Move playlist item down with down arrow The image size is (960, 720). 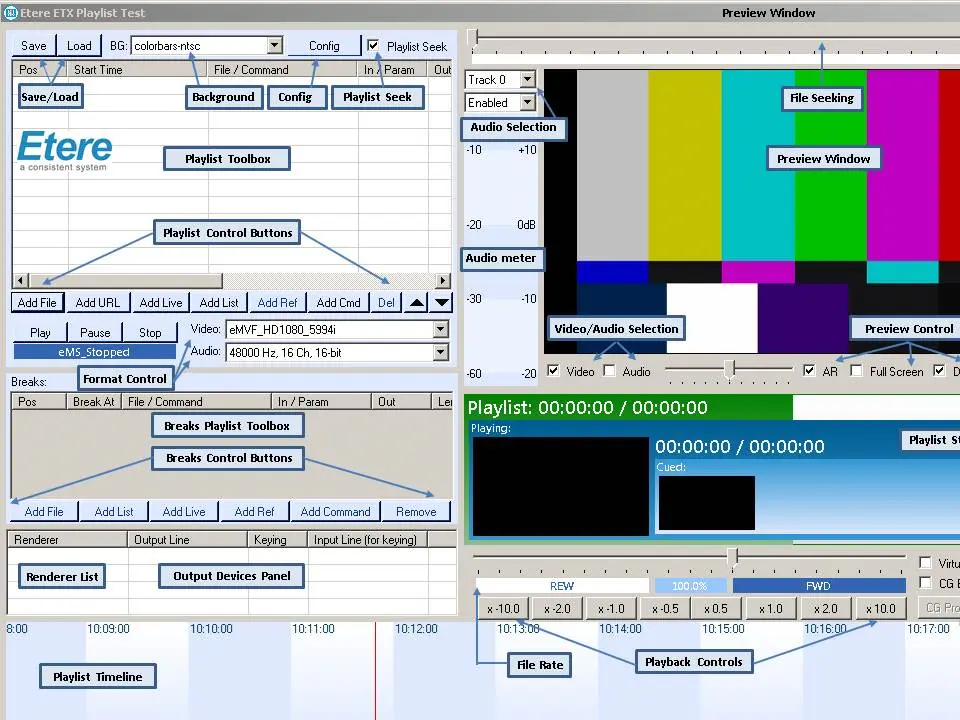tap(442, 303)
